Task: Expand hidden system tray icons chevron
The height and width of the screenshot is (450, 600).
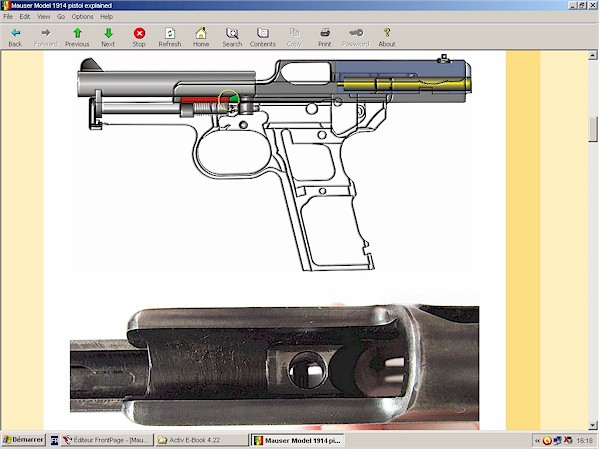Action: [x=537, y=441]
